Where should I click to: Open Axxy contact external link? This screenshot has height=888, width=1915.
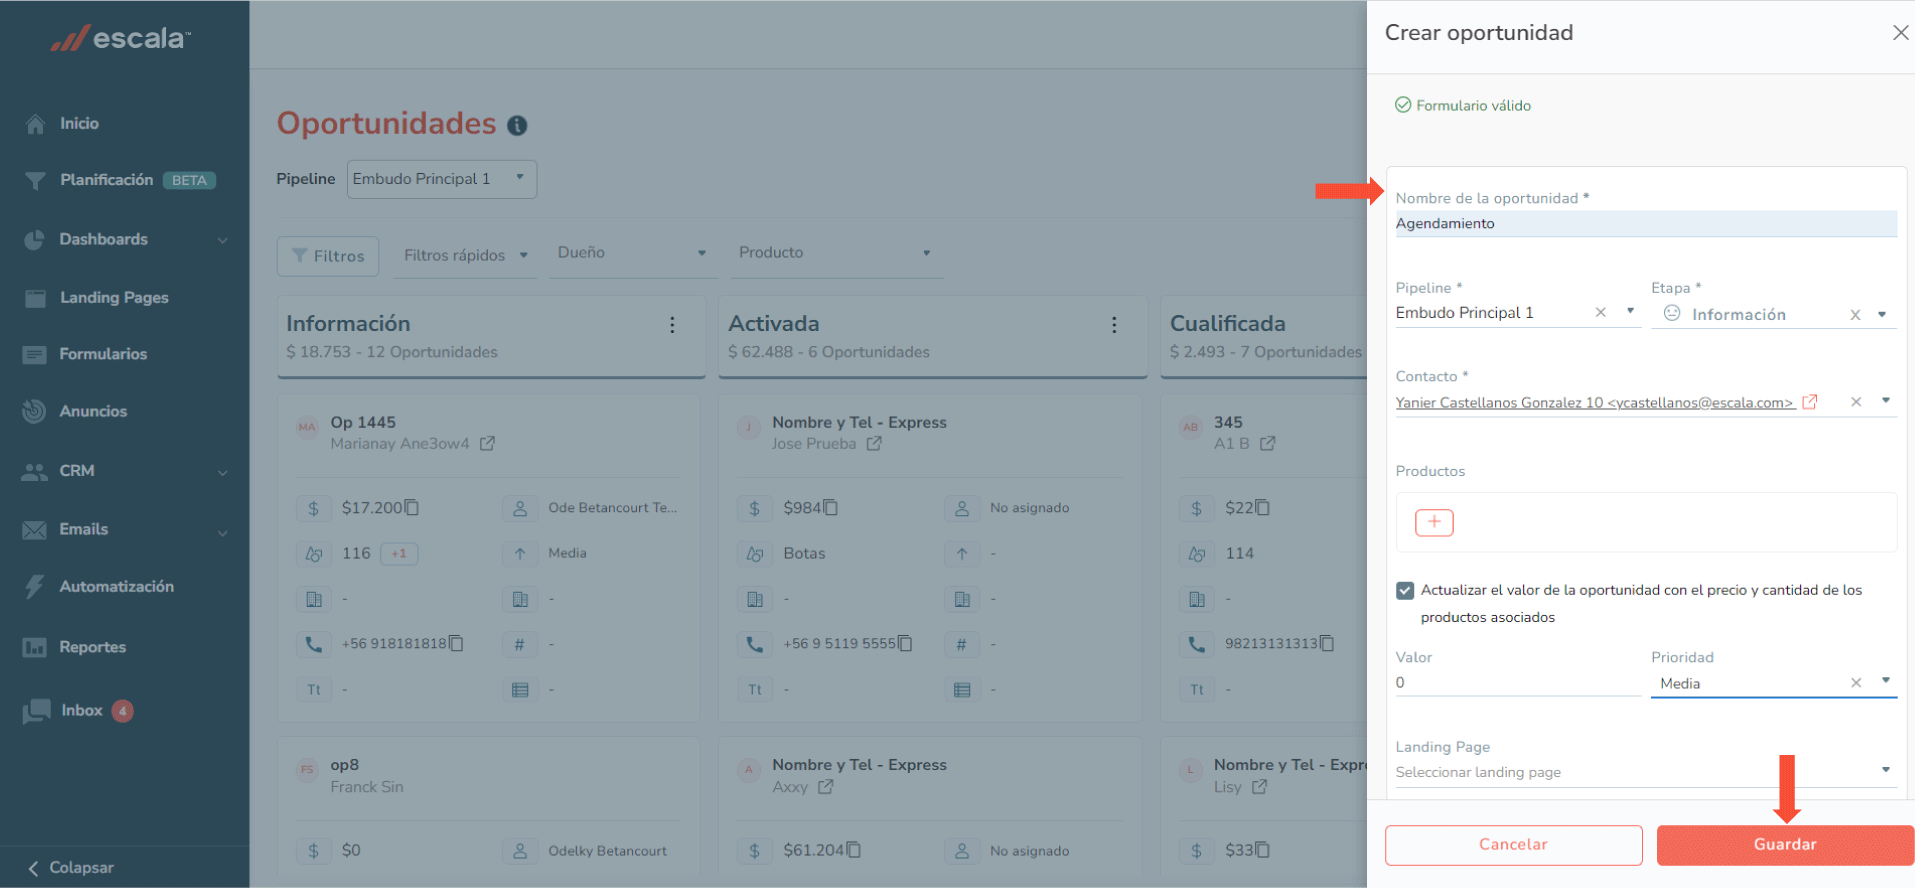pyautogui.click(x=825, y=787)
